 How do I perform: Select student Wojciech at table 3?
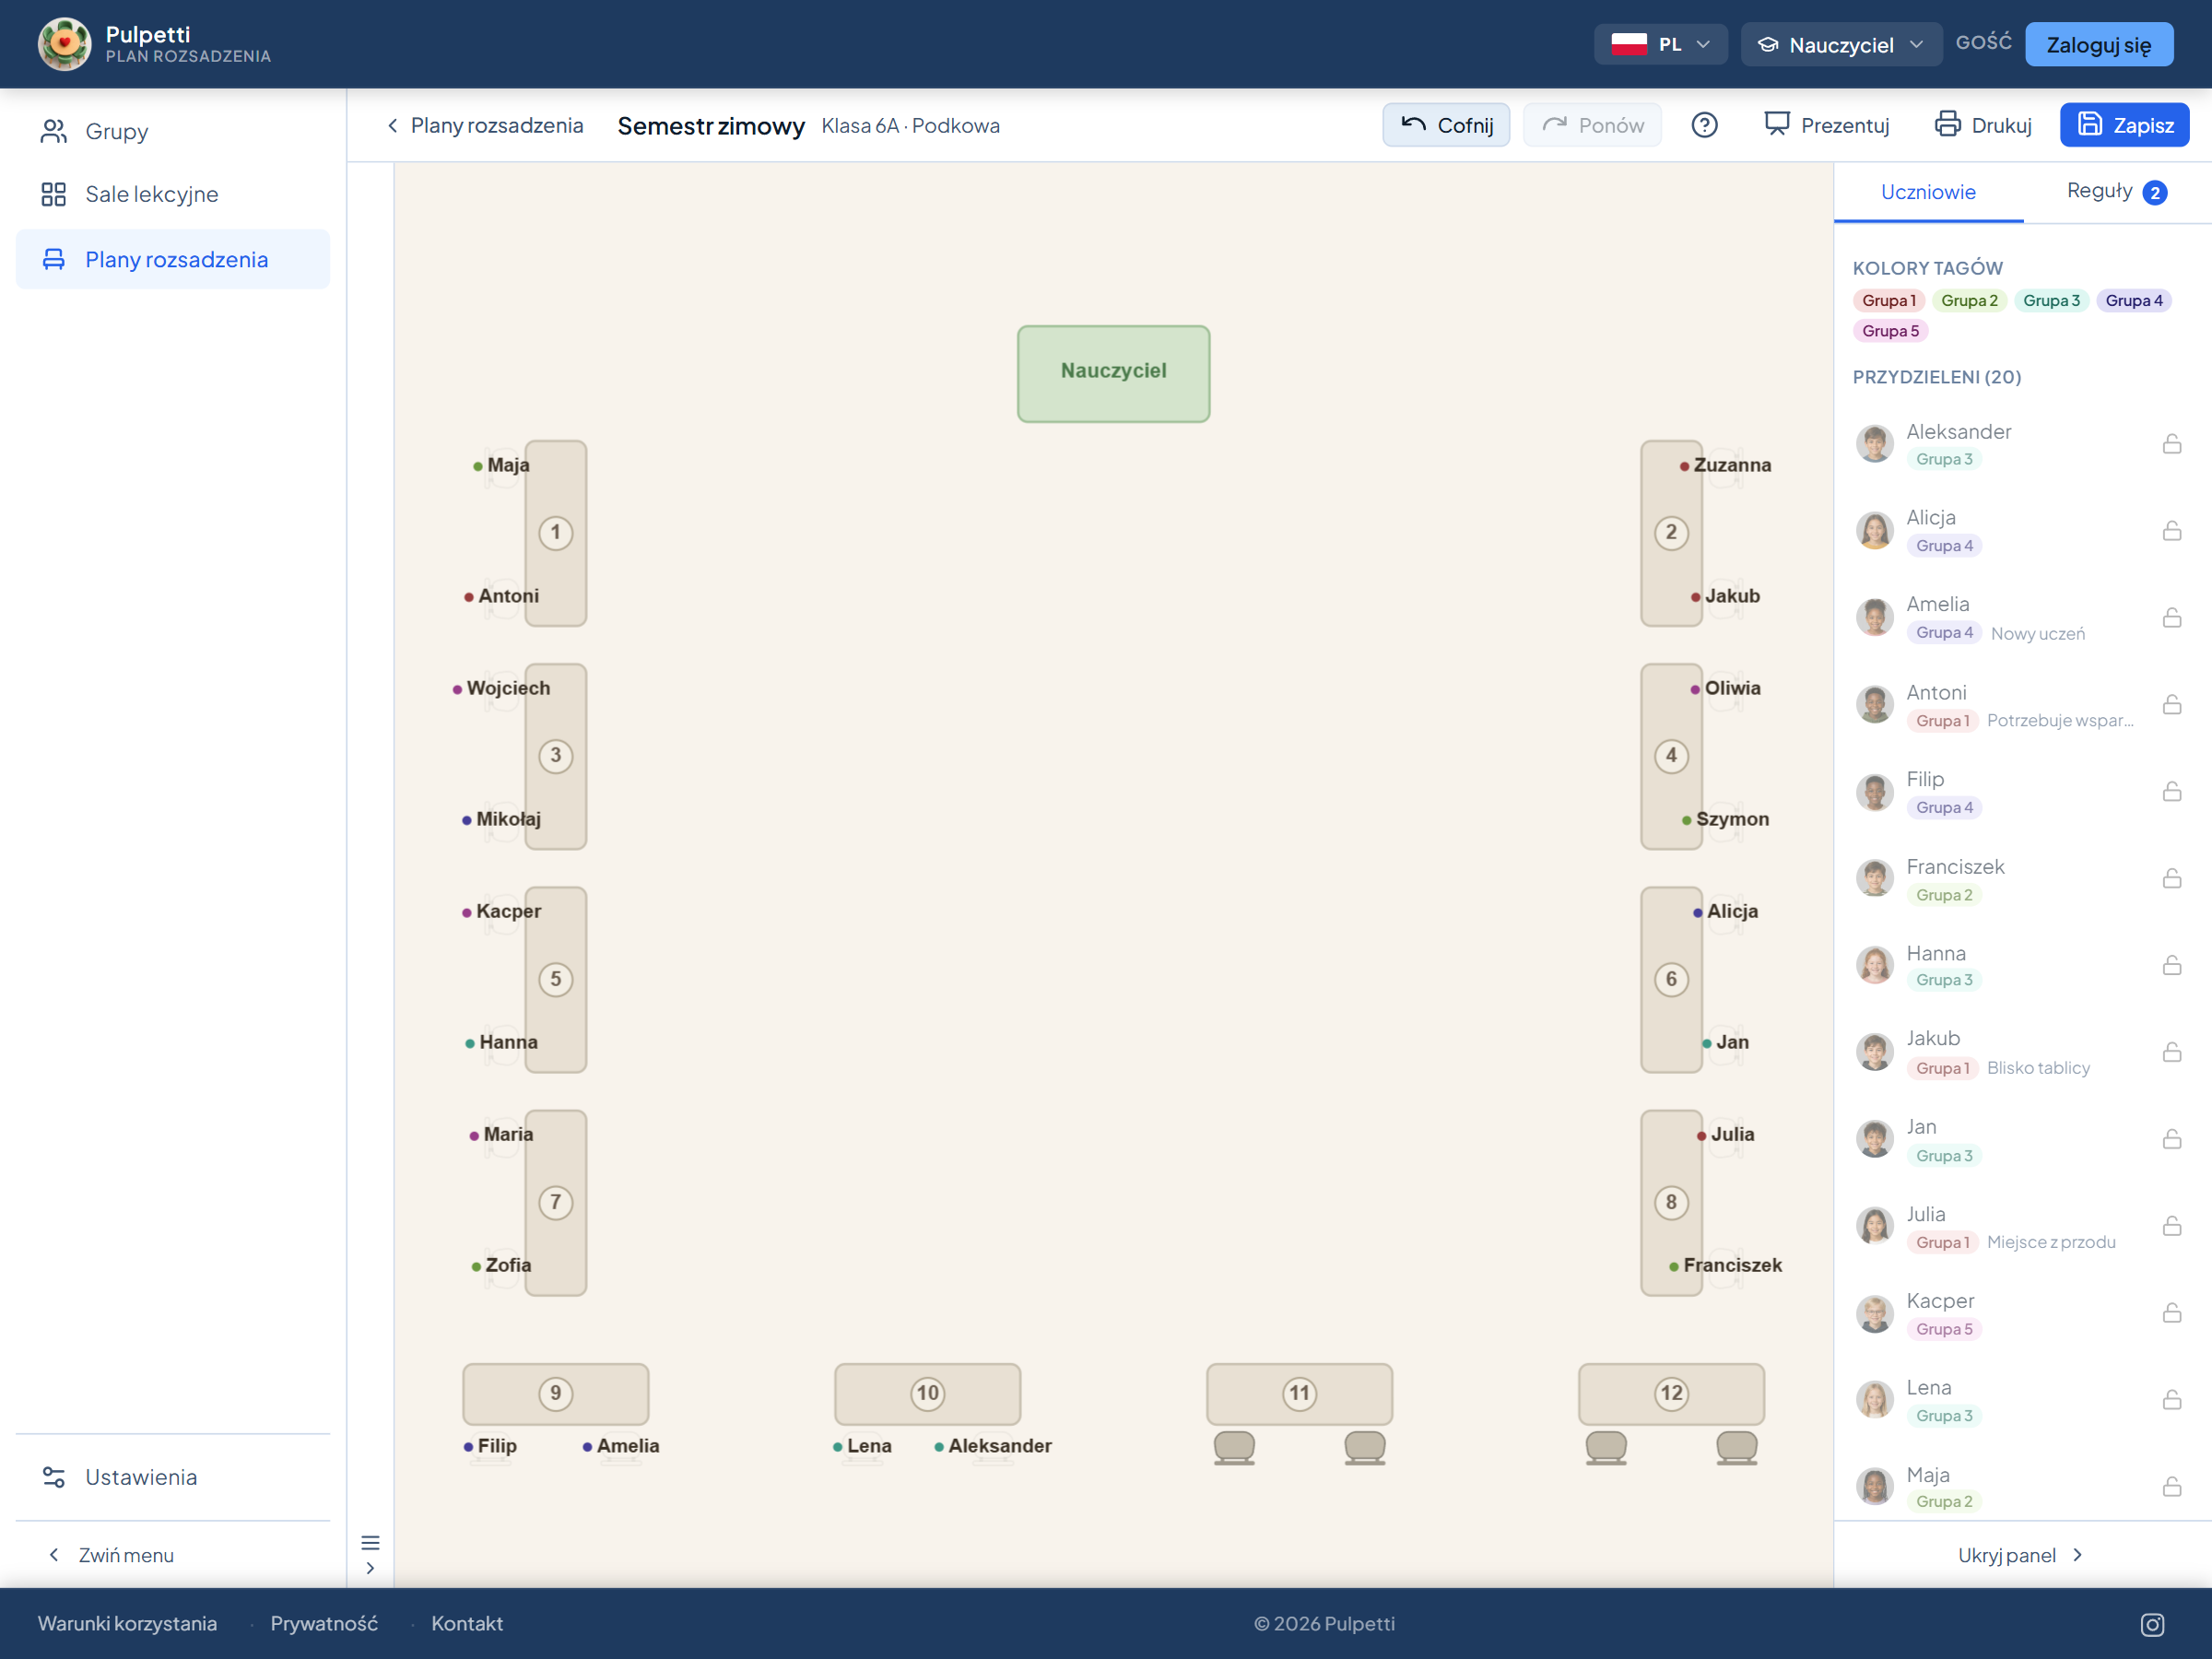(x=502, y=688)
